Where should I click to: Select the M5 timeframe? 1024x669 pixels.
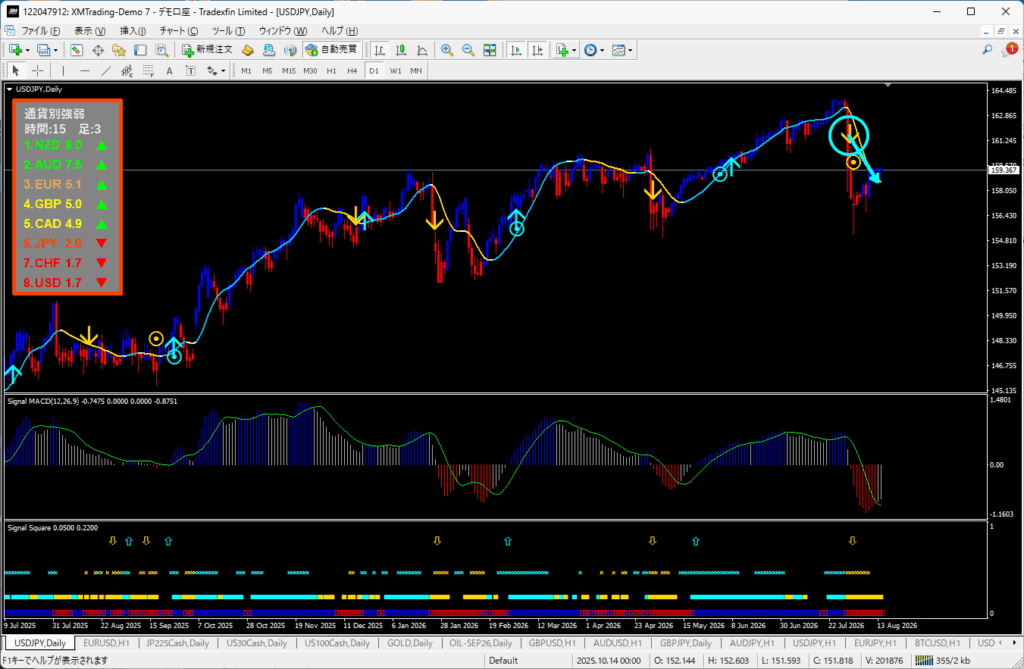tap(267, 71)
